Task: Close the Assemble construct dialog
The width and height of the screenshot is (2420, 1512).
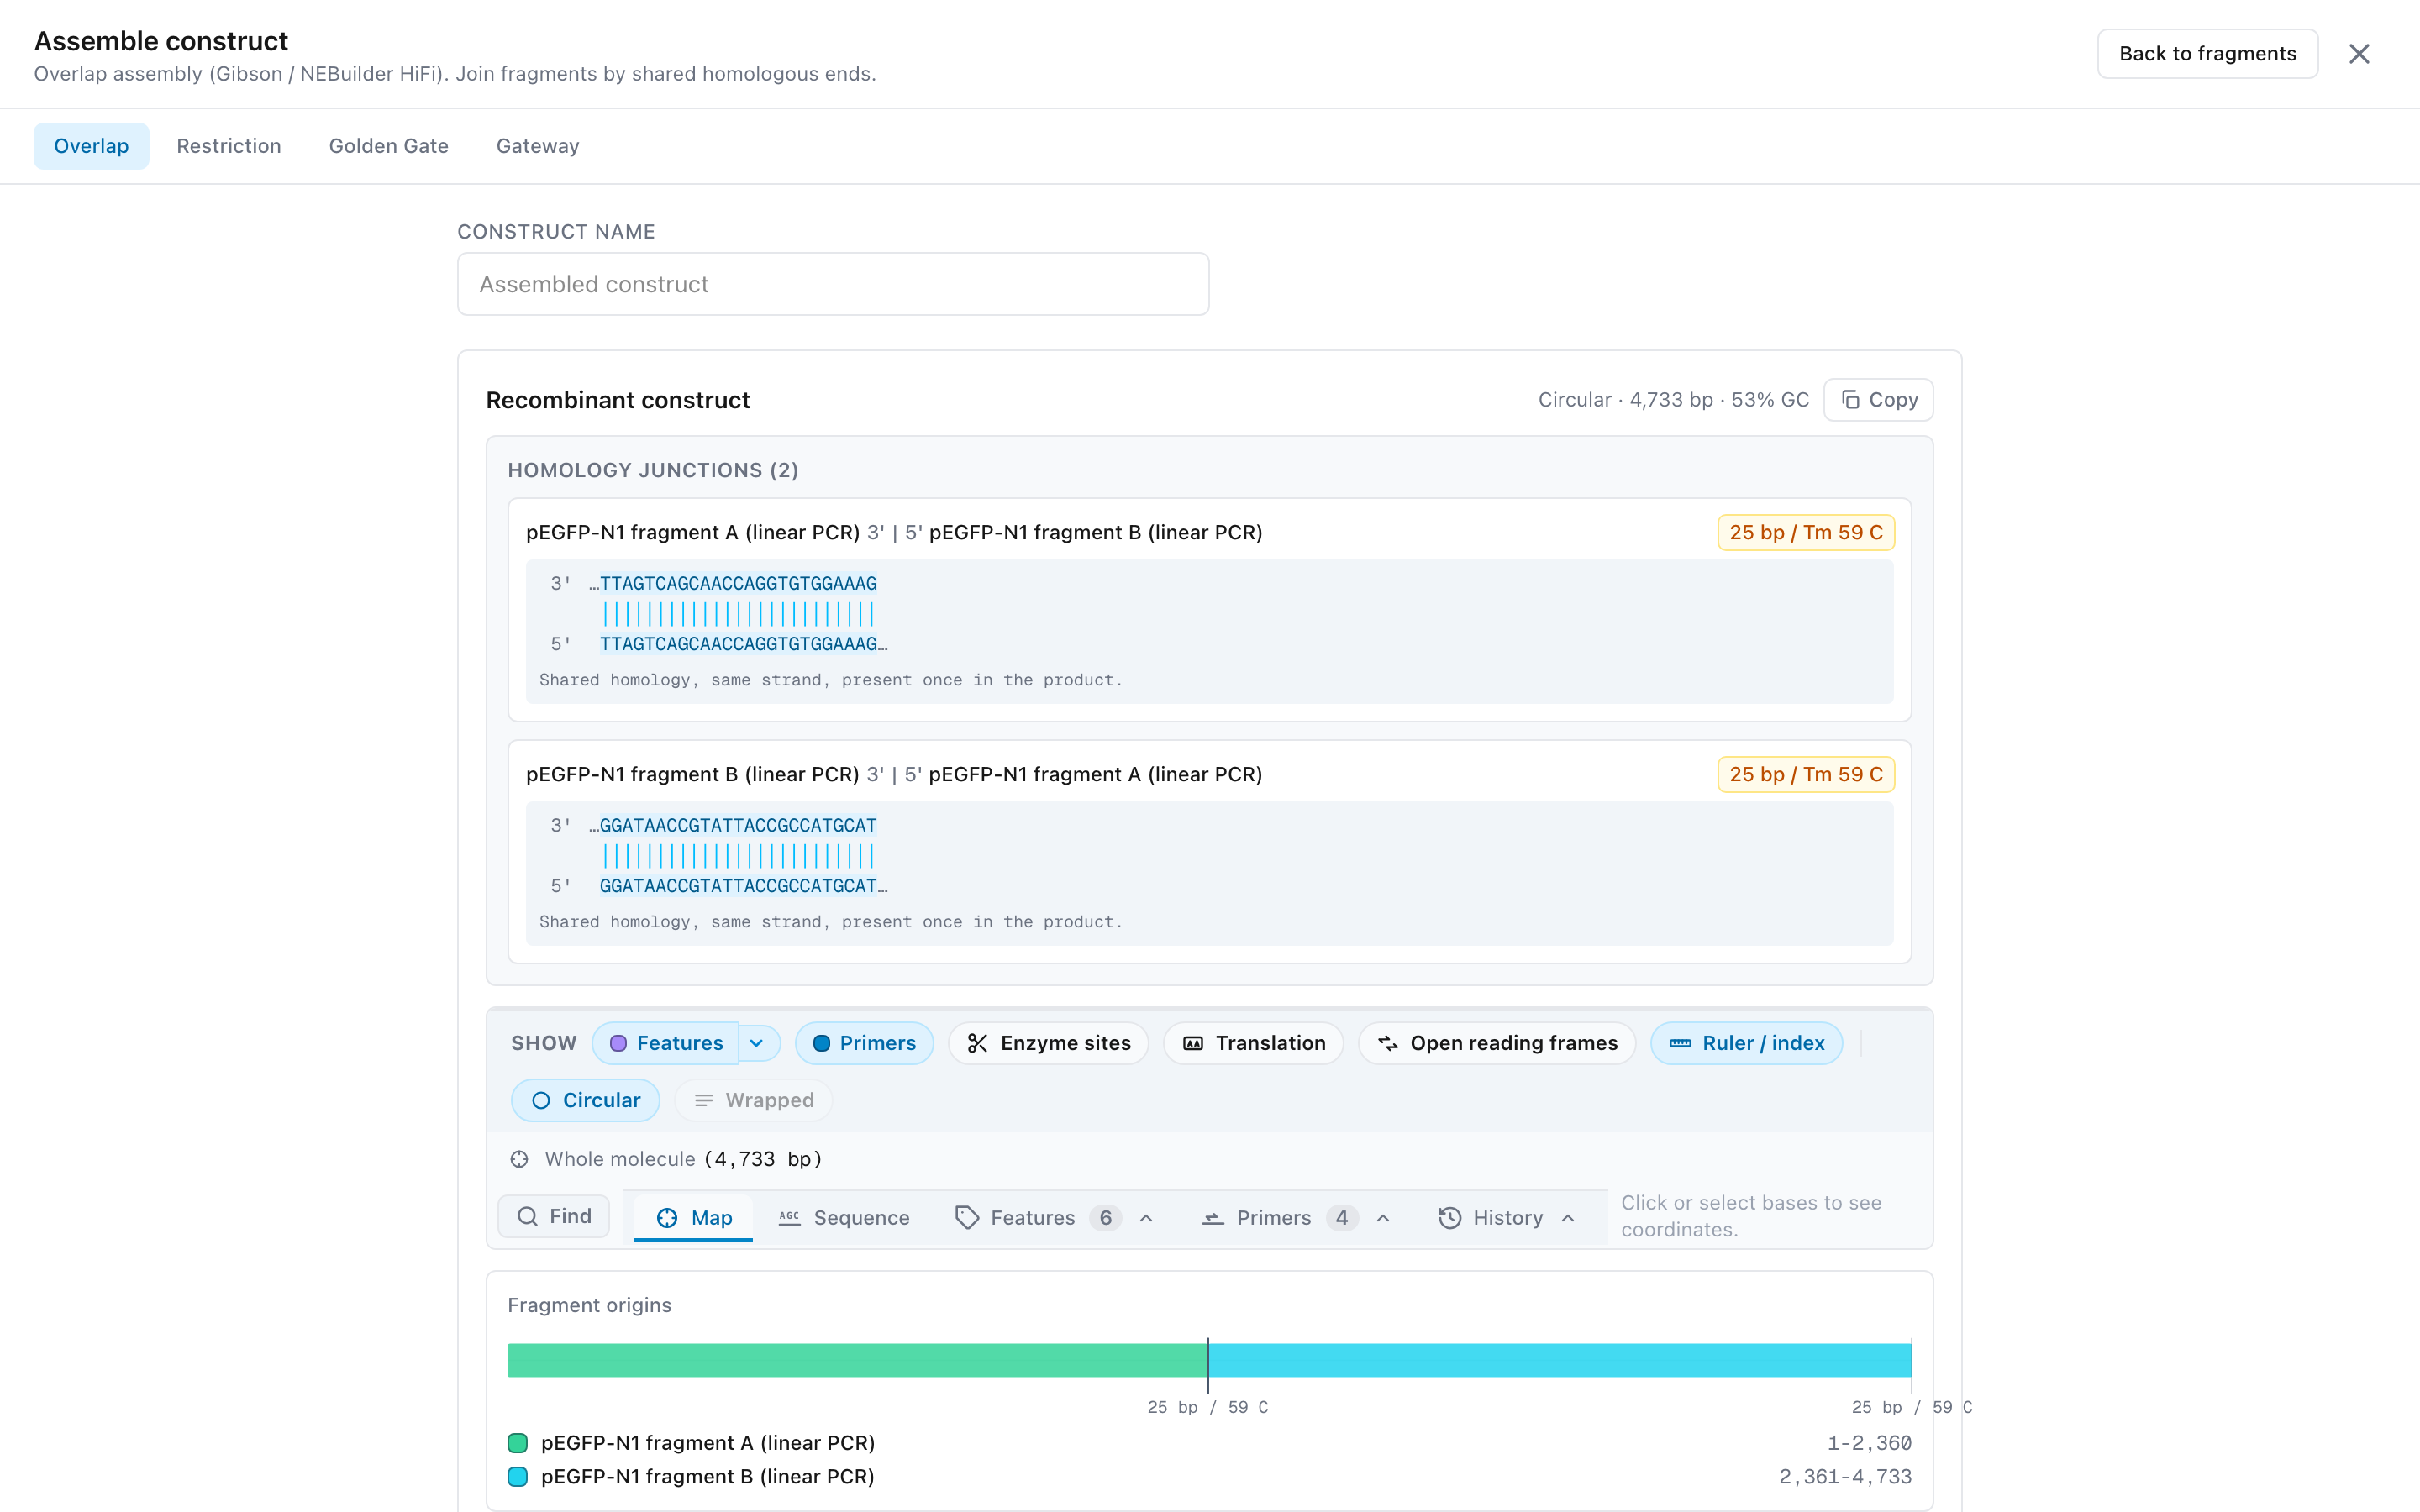Action: tap(2359, 54)
